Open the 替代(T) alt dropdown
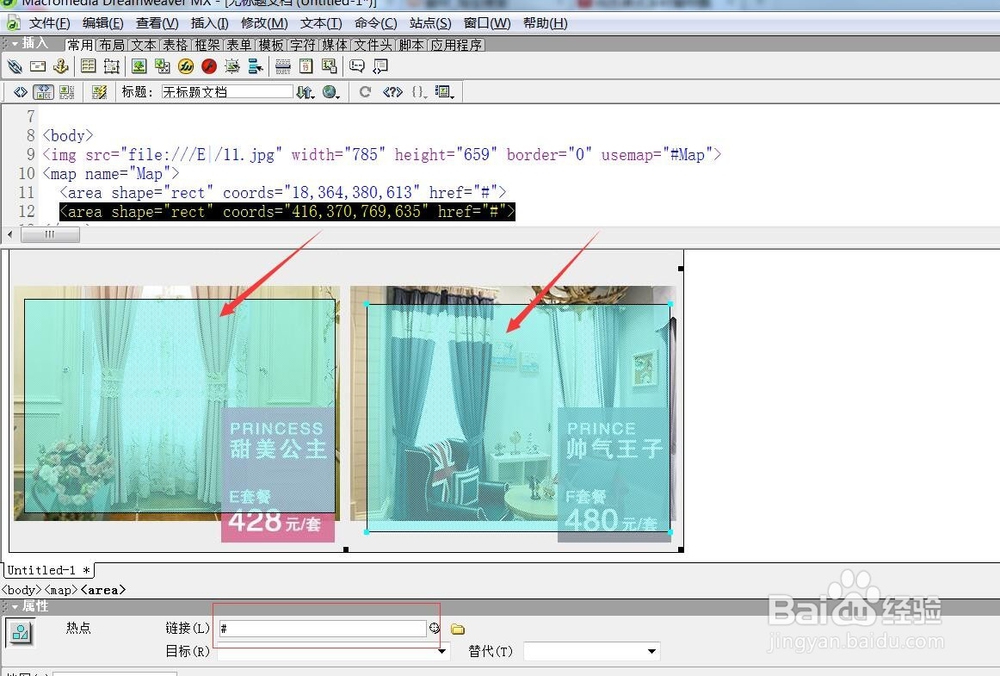 pos(651,652)
